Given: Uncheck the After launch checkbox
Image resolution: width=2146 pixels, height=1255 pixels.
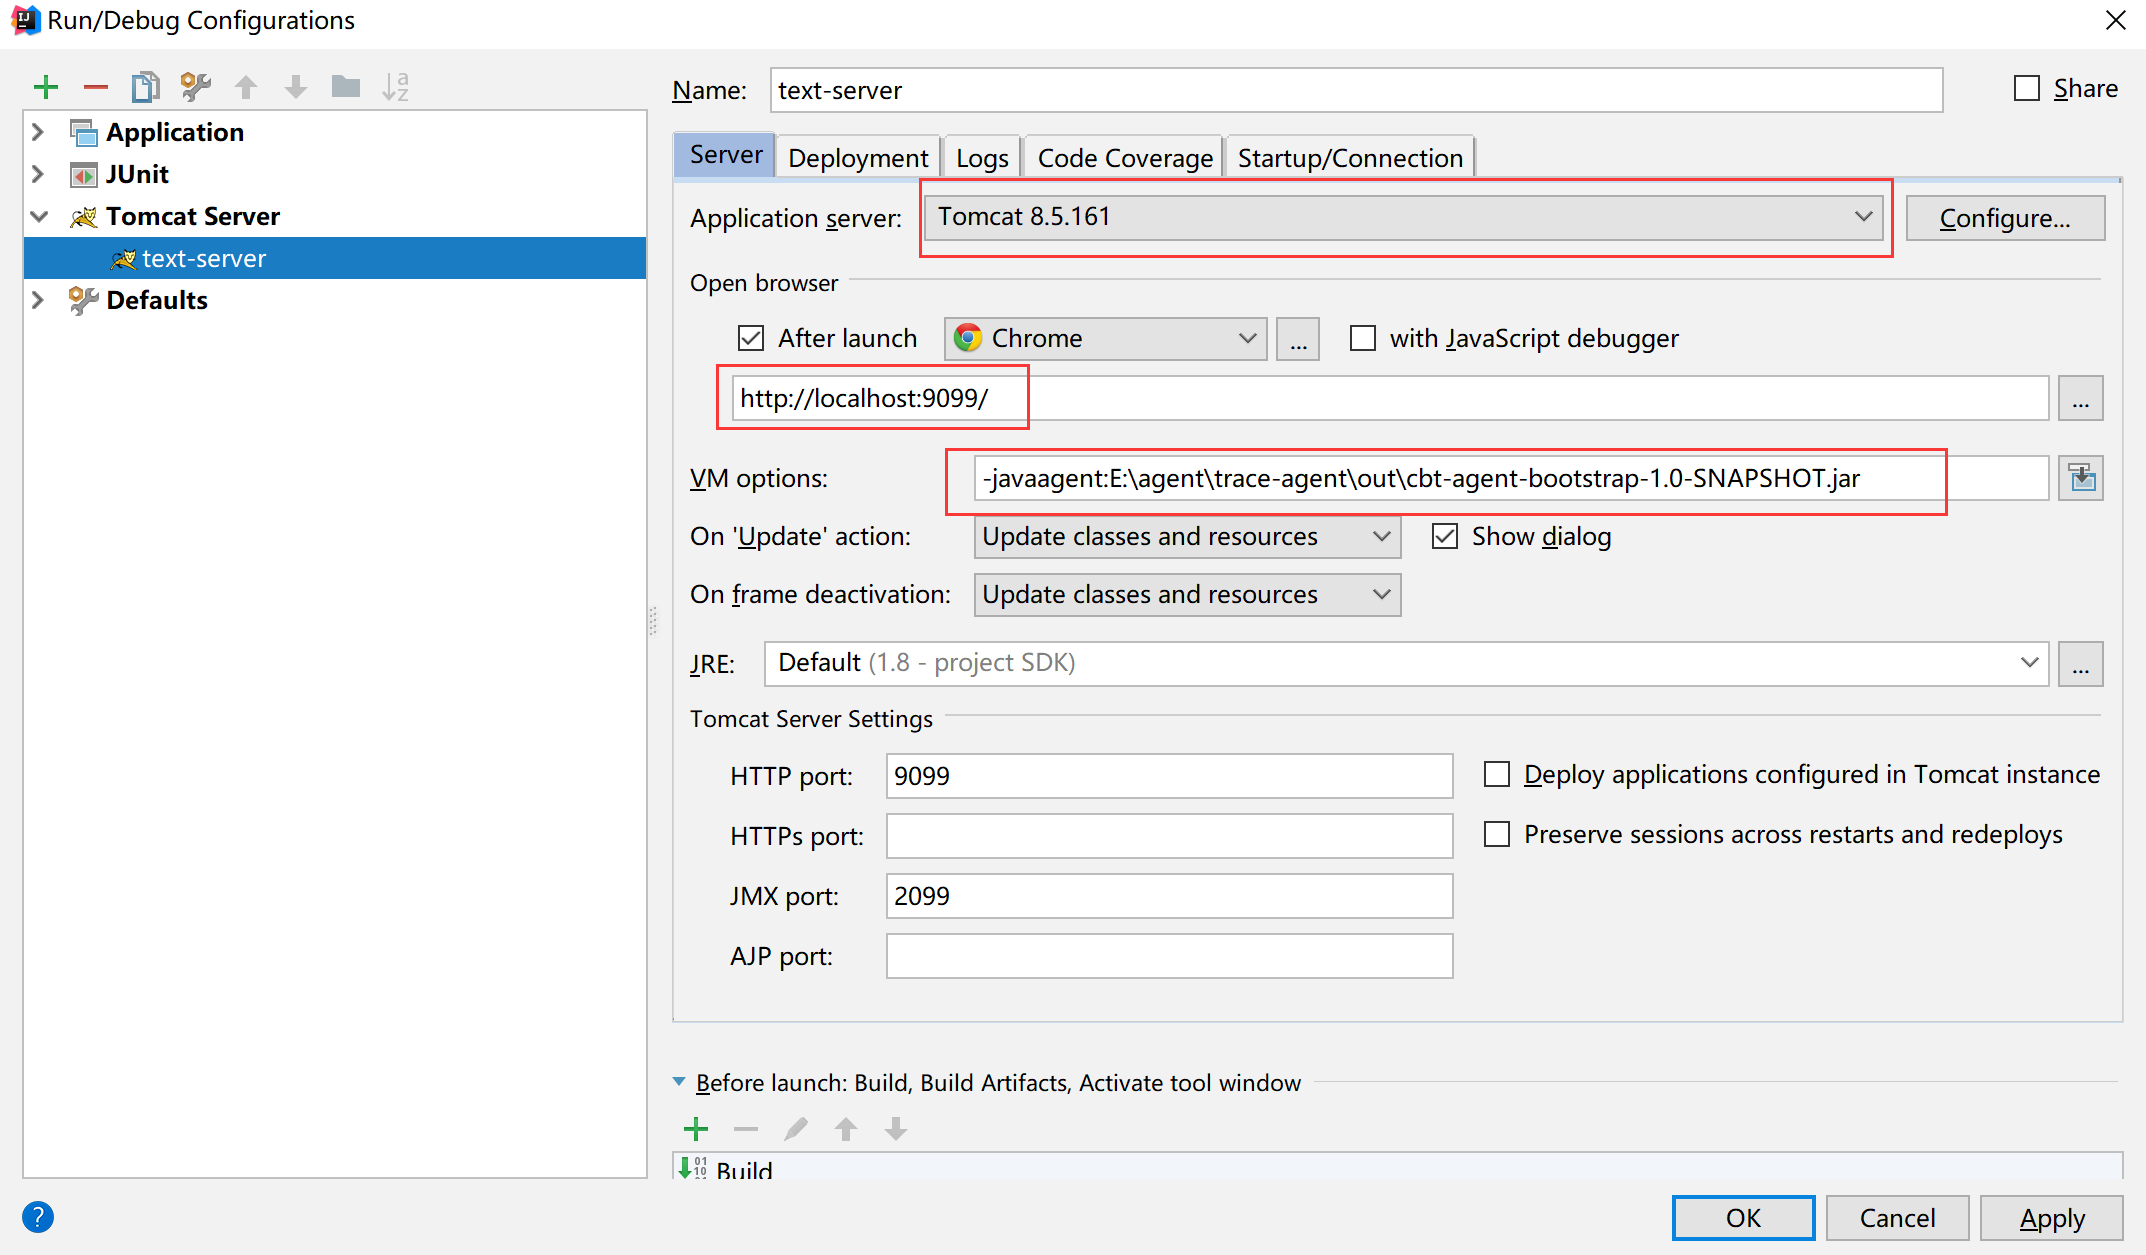Looking at the screenshot, I should point(751,338).
